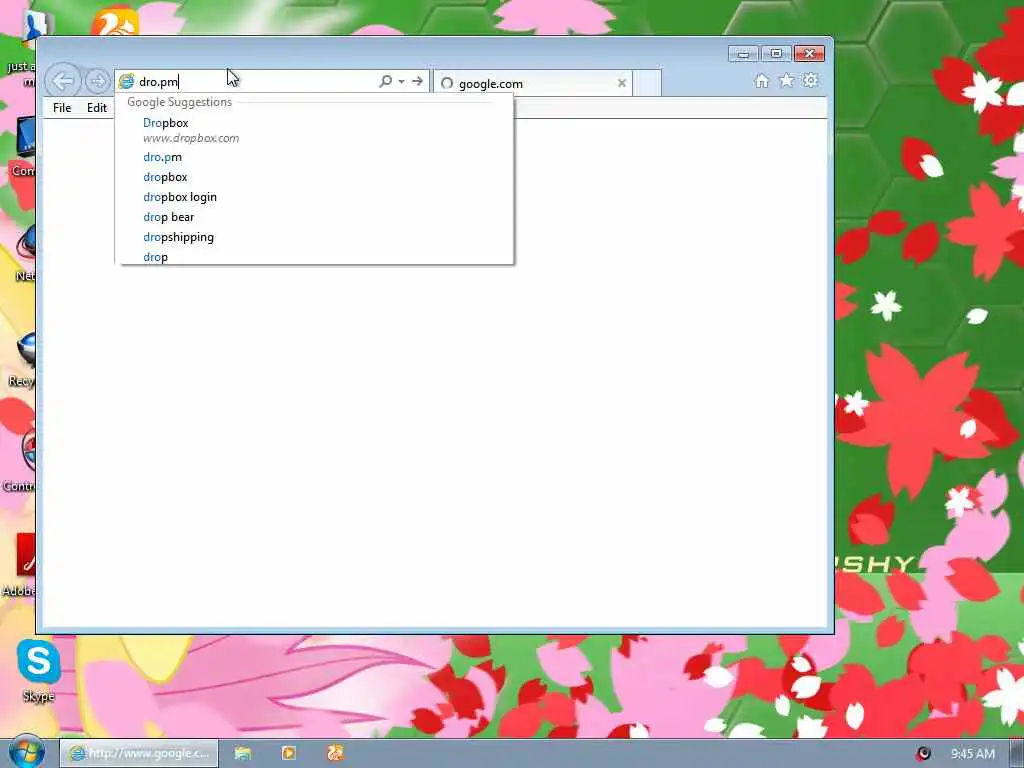Click the 9:45 AM system clock

pos(973,754)
